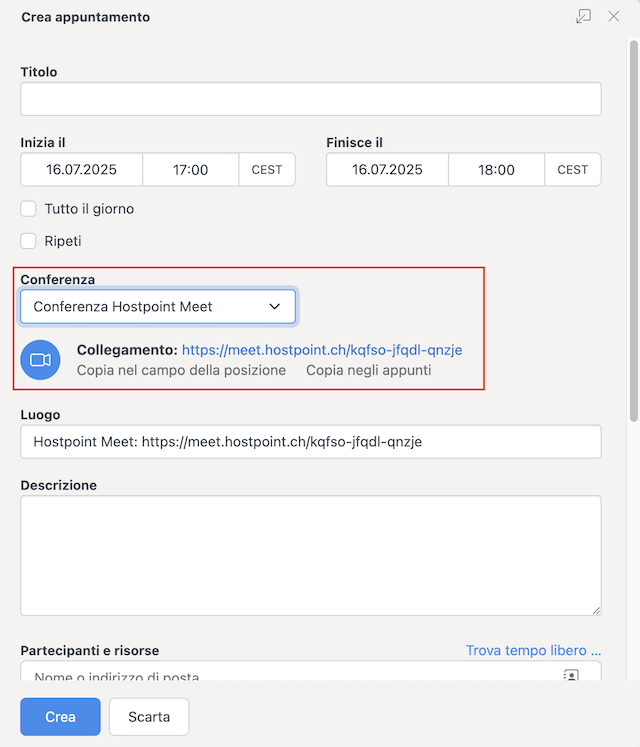Click the blue video camera icon
This screenshot has width=640, height=747.
tap(41, 360)
